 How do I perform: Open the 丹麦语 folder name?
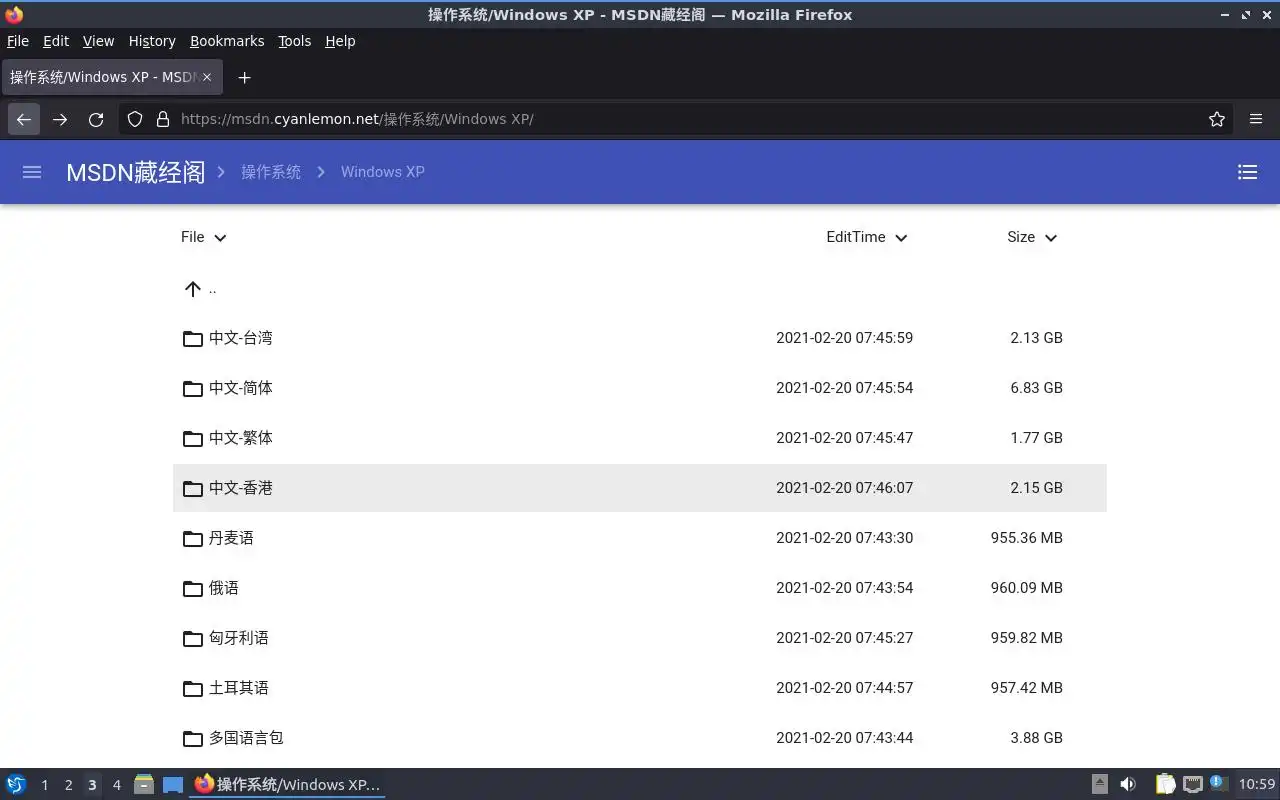click(231, 538)
